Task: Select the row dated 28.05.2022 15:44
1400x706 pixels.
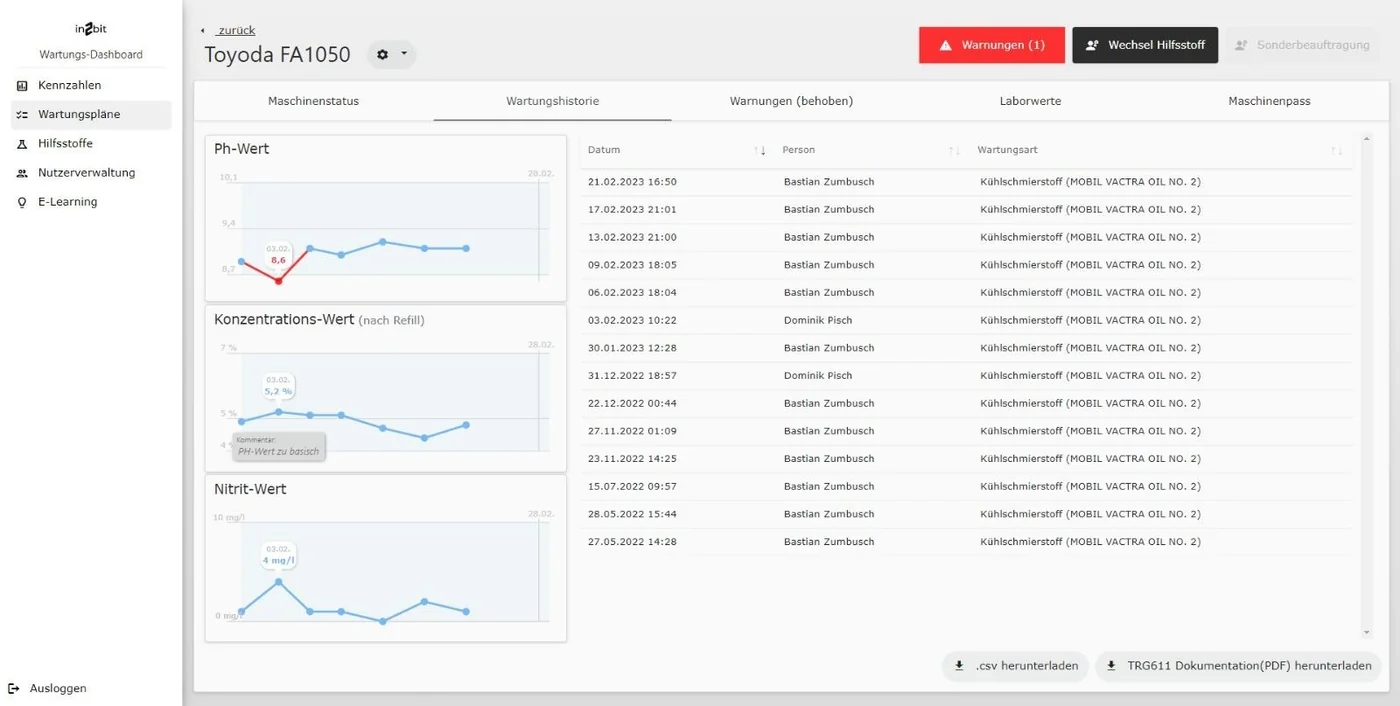Action: pos(966,514)
